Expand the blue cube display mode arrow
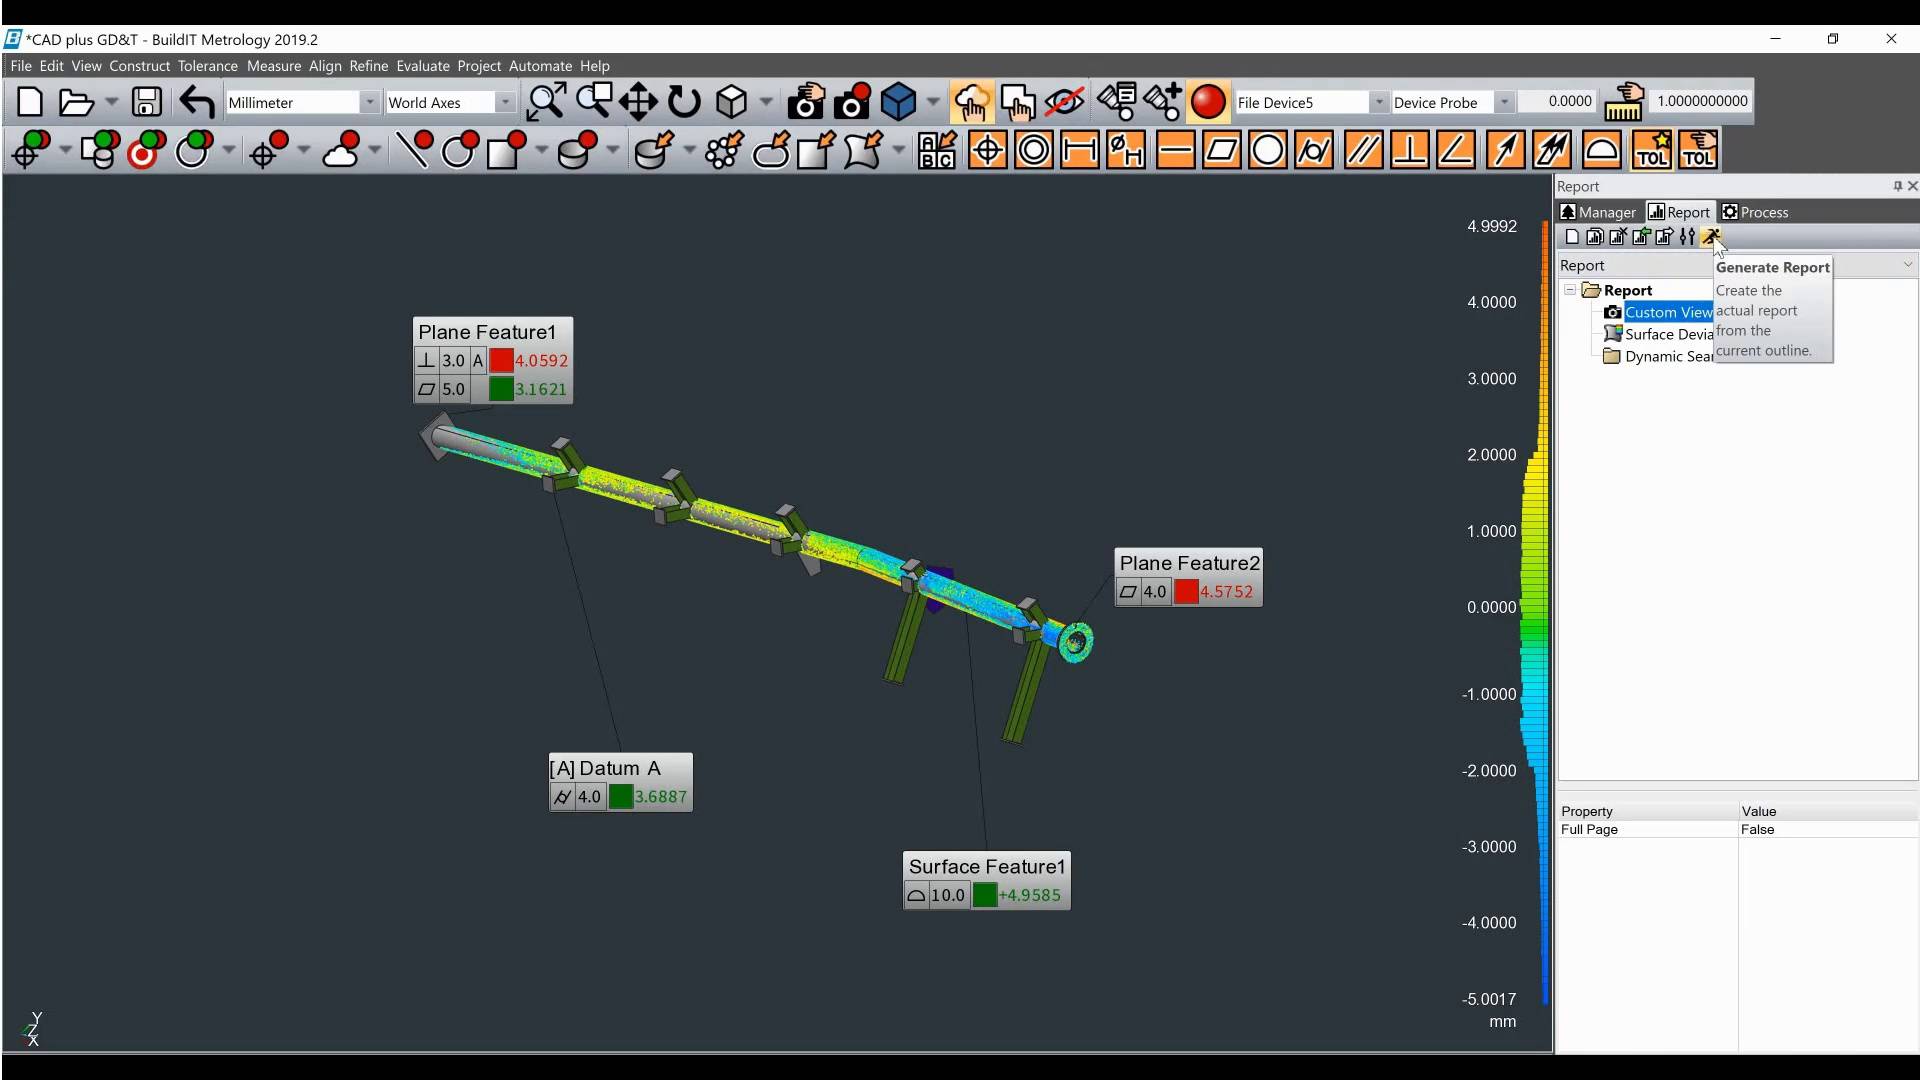1920x1080 pixels. point(933,102)
